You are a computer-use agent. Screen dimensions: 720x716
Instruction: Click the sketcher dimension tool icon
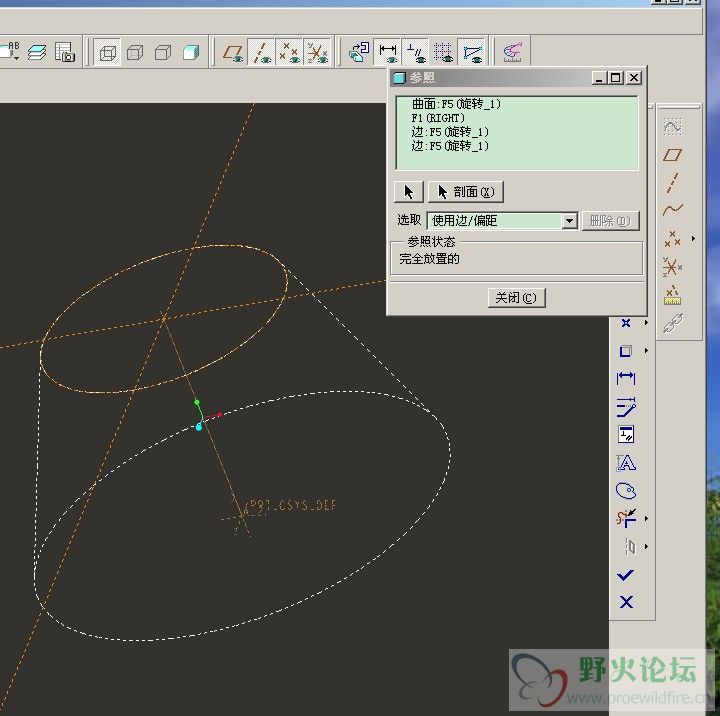626,378
